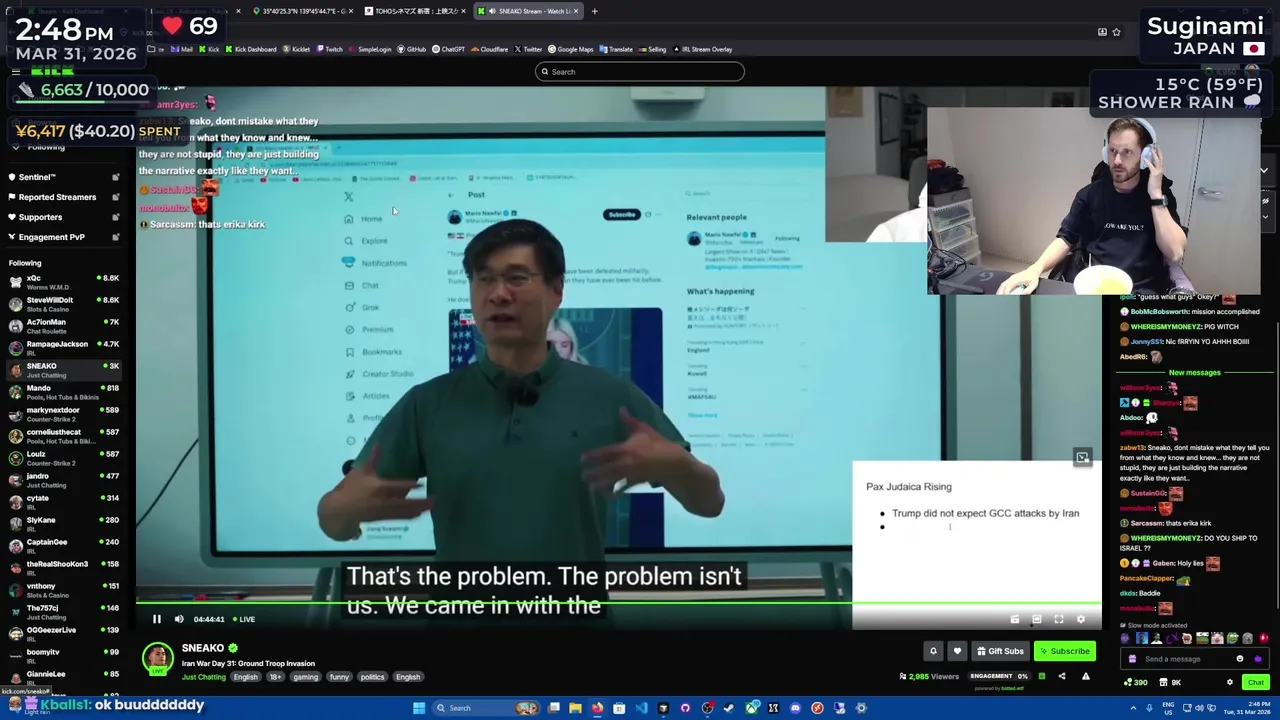Click the Gift Subs button
The height and width of the screenshot is (720, 1280).
1000,651
